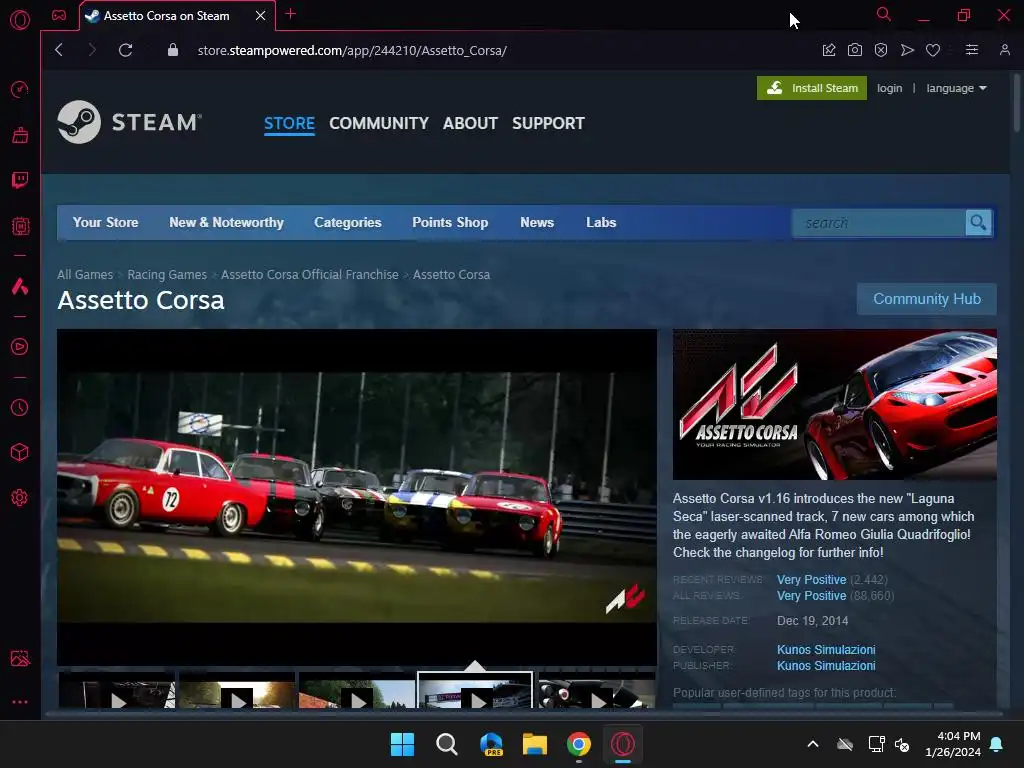The height and width of the screenshot is (768, 1024).
Task: Open Aria AI sidebar icon
Action: (x=20, y=286)
